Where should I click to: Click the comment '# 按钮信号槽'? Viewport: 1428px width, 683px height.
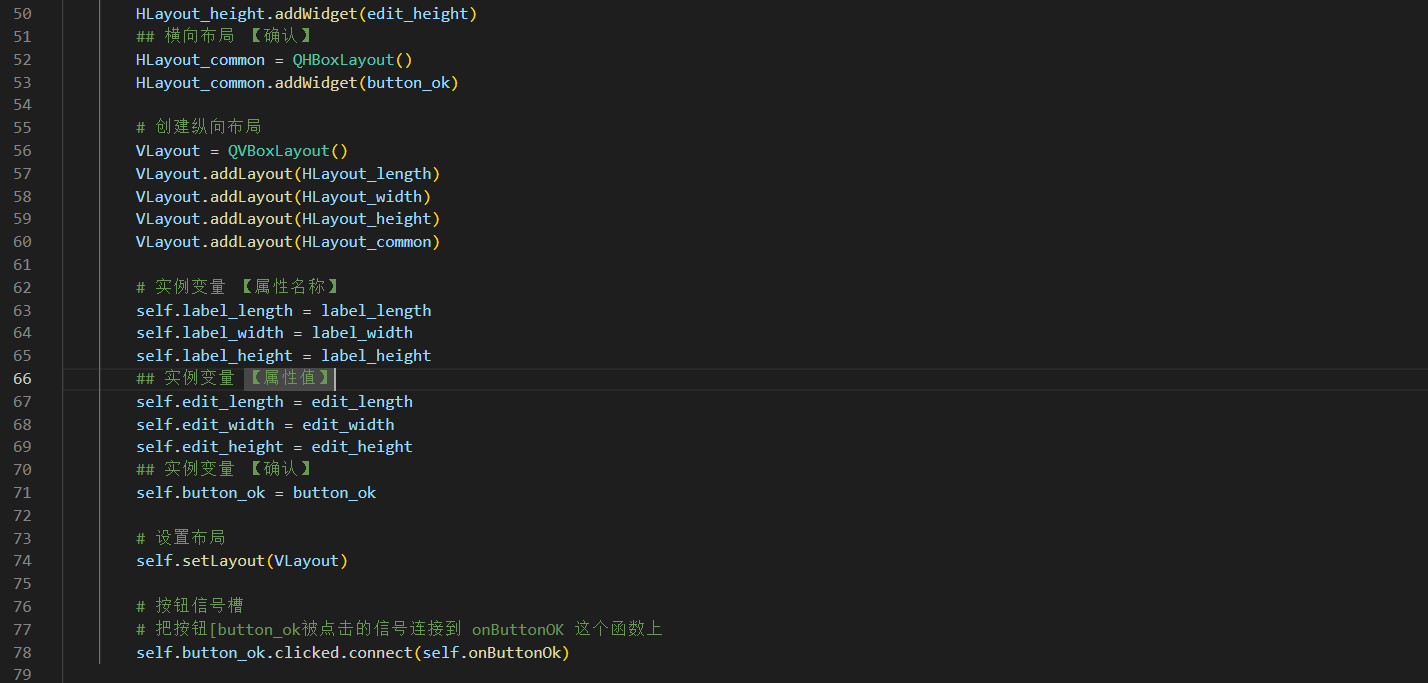point(189,606)
